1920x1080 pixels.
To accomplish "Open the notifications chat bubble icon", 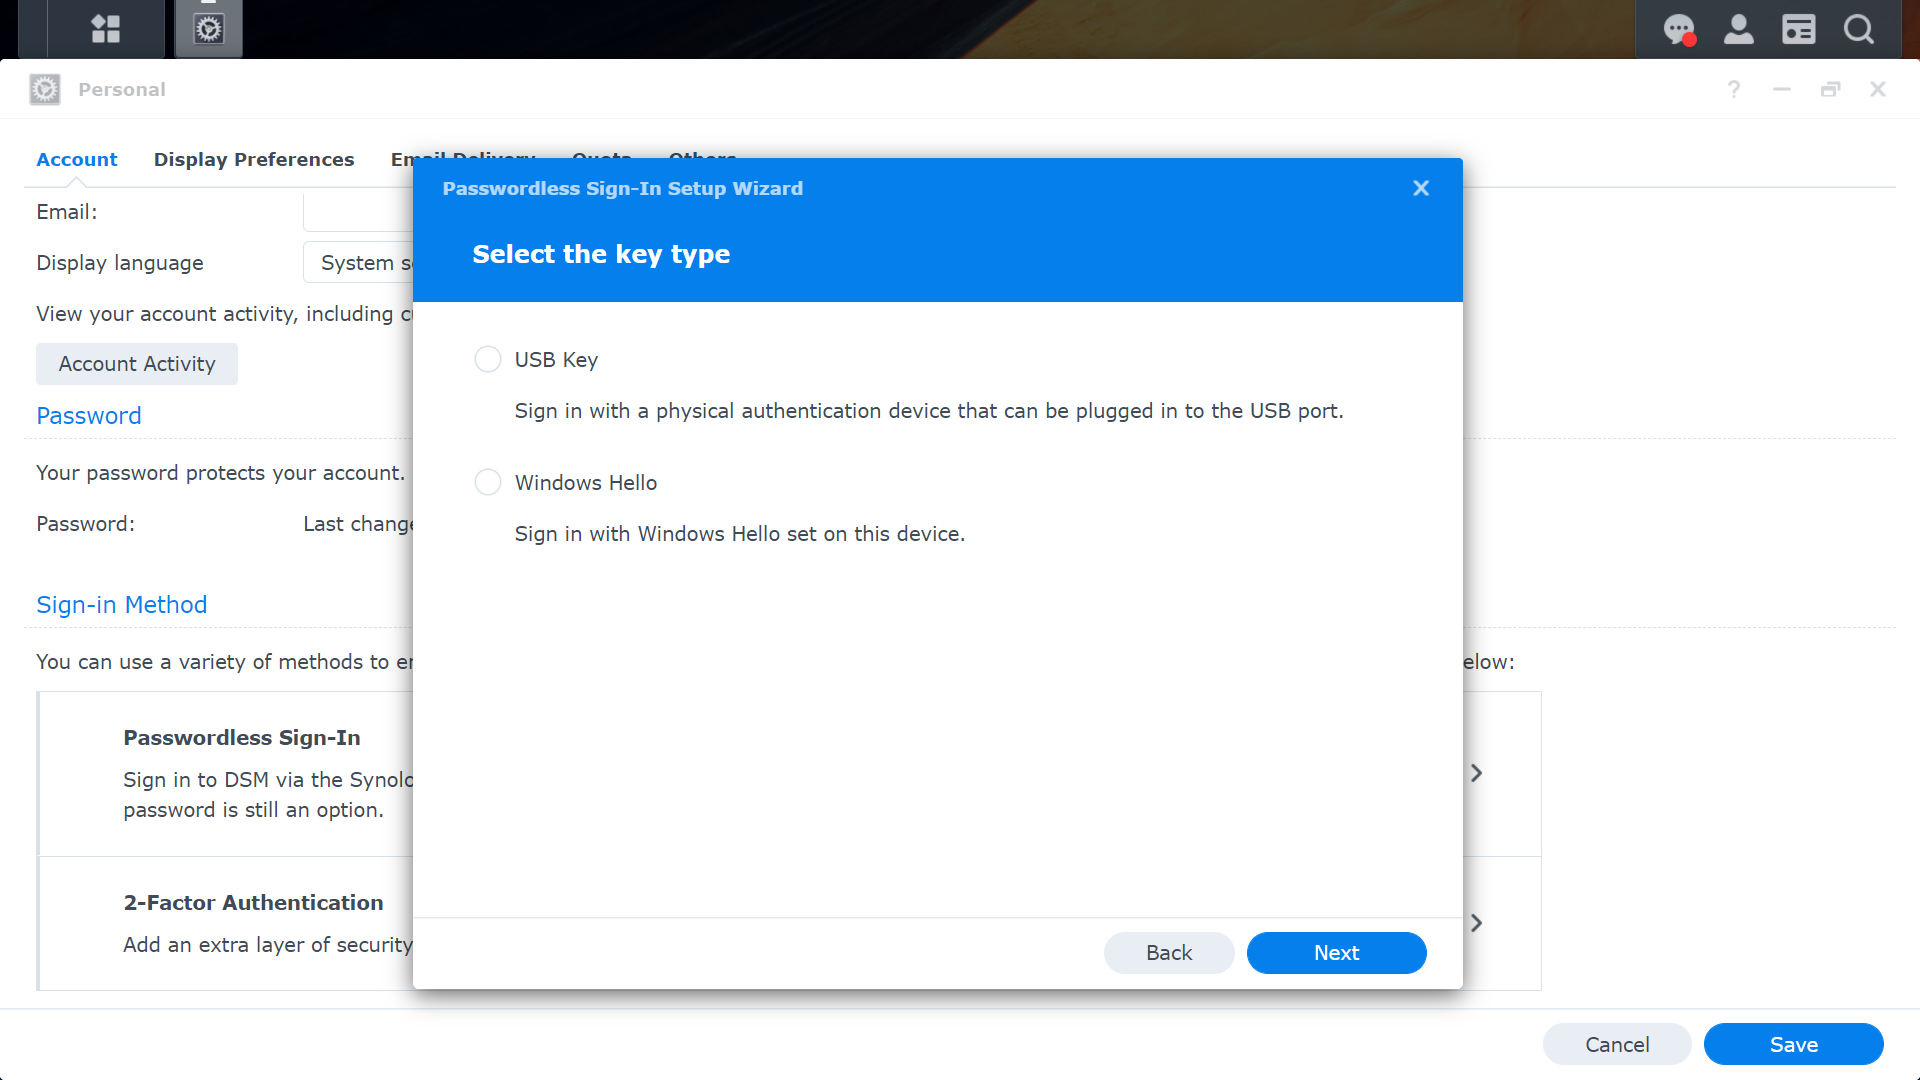I will point(1679,29).
